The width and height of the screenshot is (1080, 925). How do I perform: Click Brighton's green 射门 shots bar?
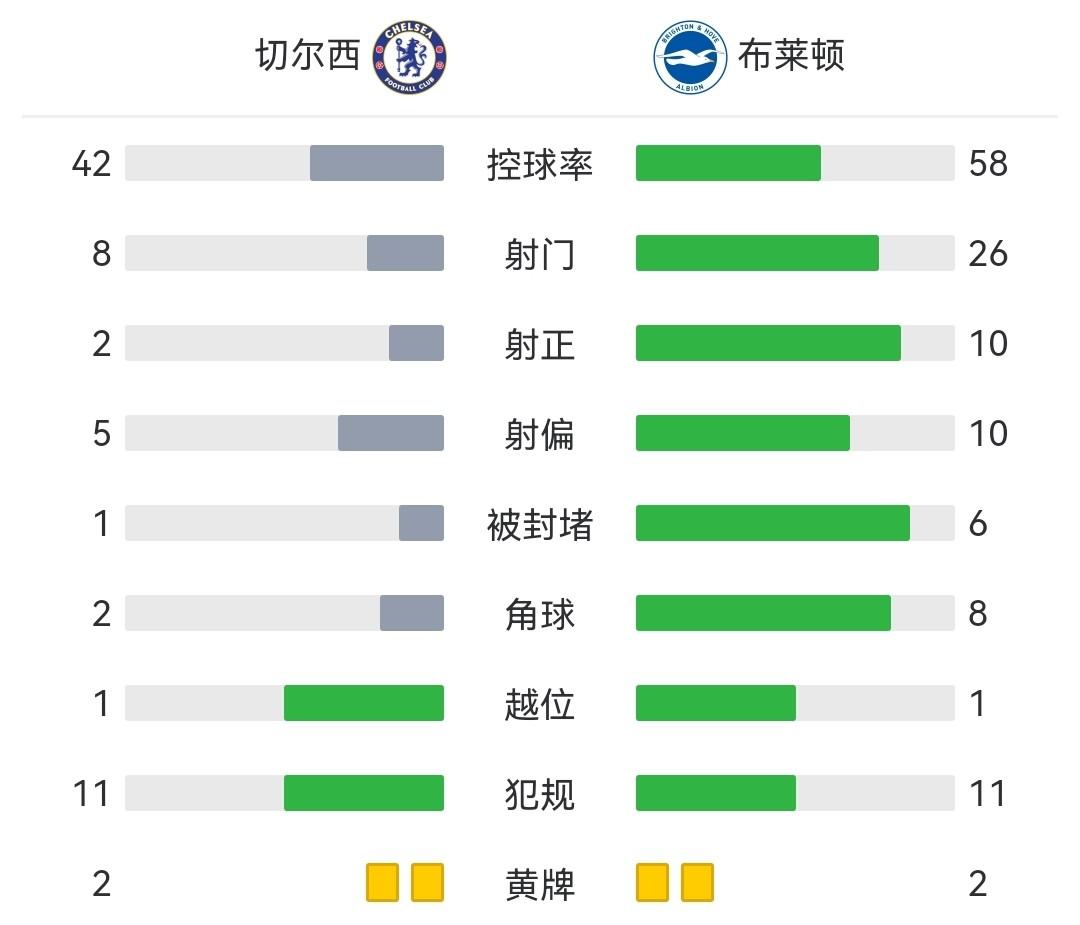pos(757,253)
